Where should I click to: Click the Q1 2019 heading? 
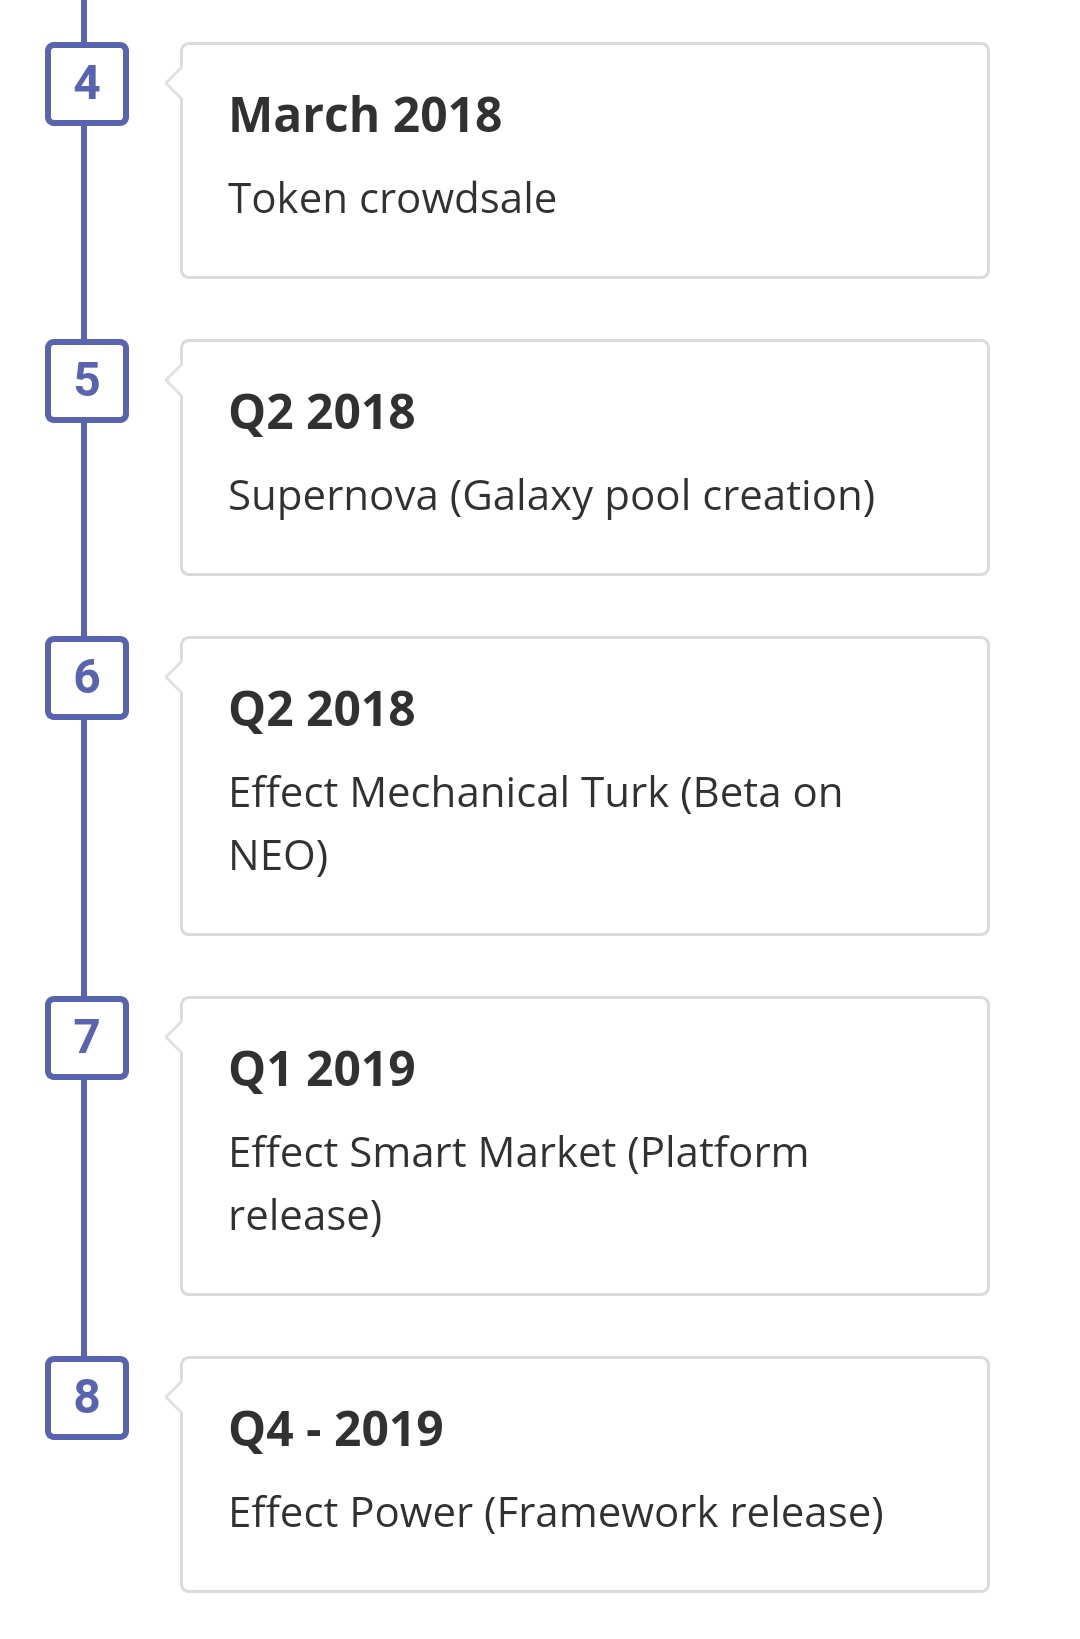pyautogui.click(x=322, y=1069)
